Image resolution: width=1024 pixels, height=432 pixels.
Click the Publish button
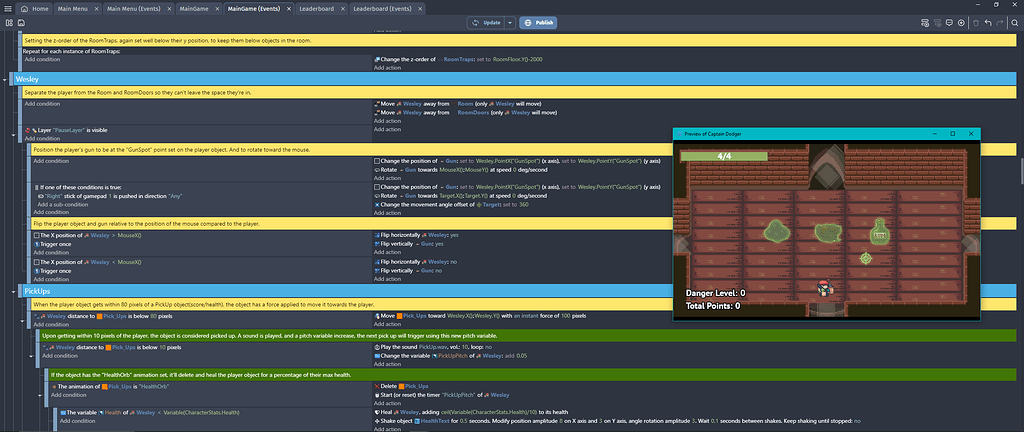point(538,22)
